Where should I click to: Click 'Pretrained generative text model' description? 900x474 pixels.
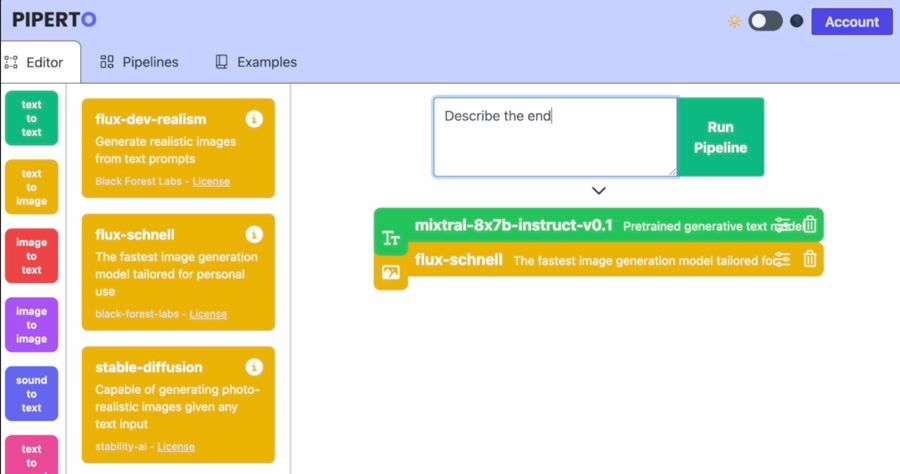click(x=712, y=226)
